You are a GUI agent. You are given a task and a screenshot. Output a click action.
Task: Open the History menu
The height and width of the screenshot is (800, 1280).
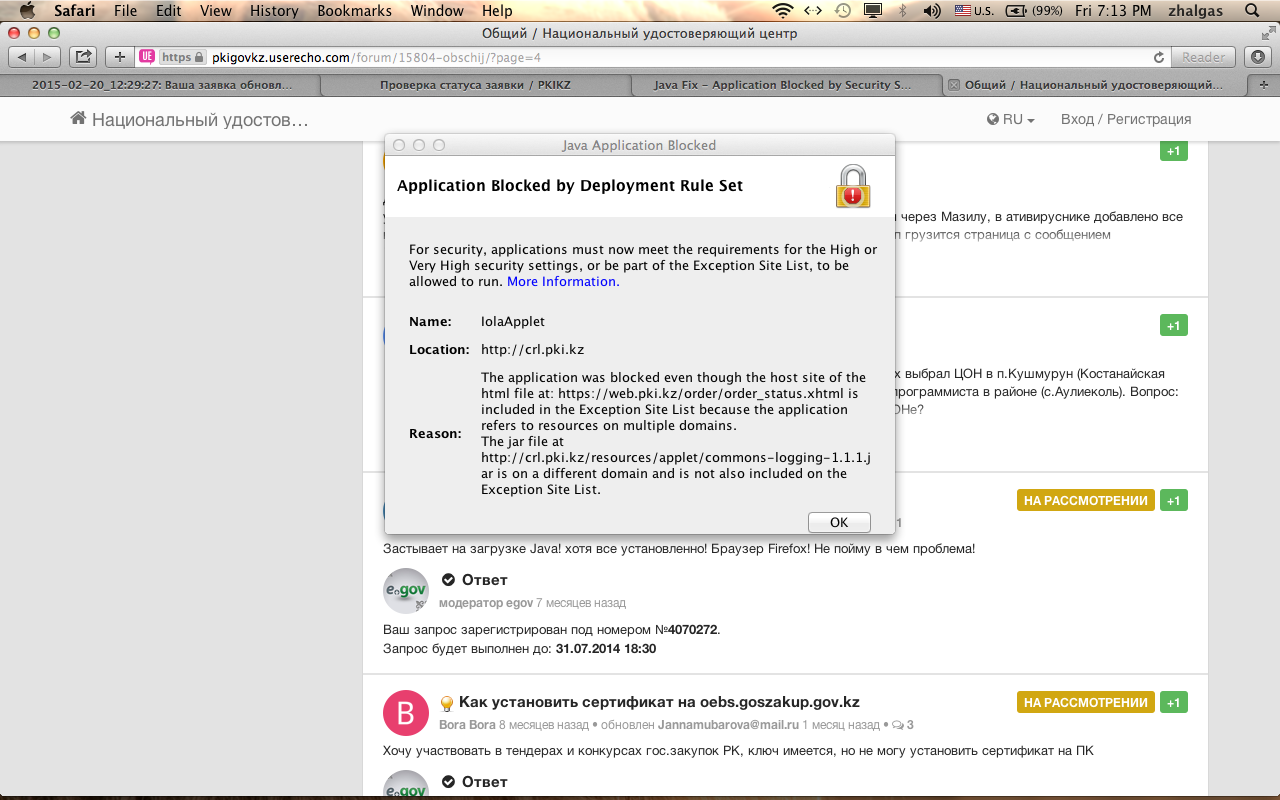click(x=274, y=11)
